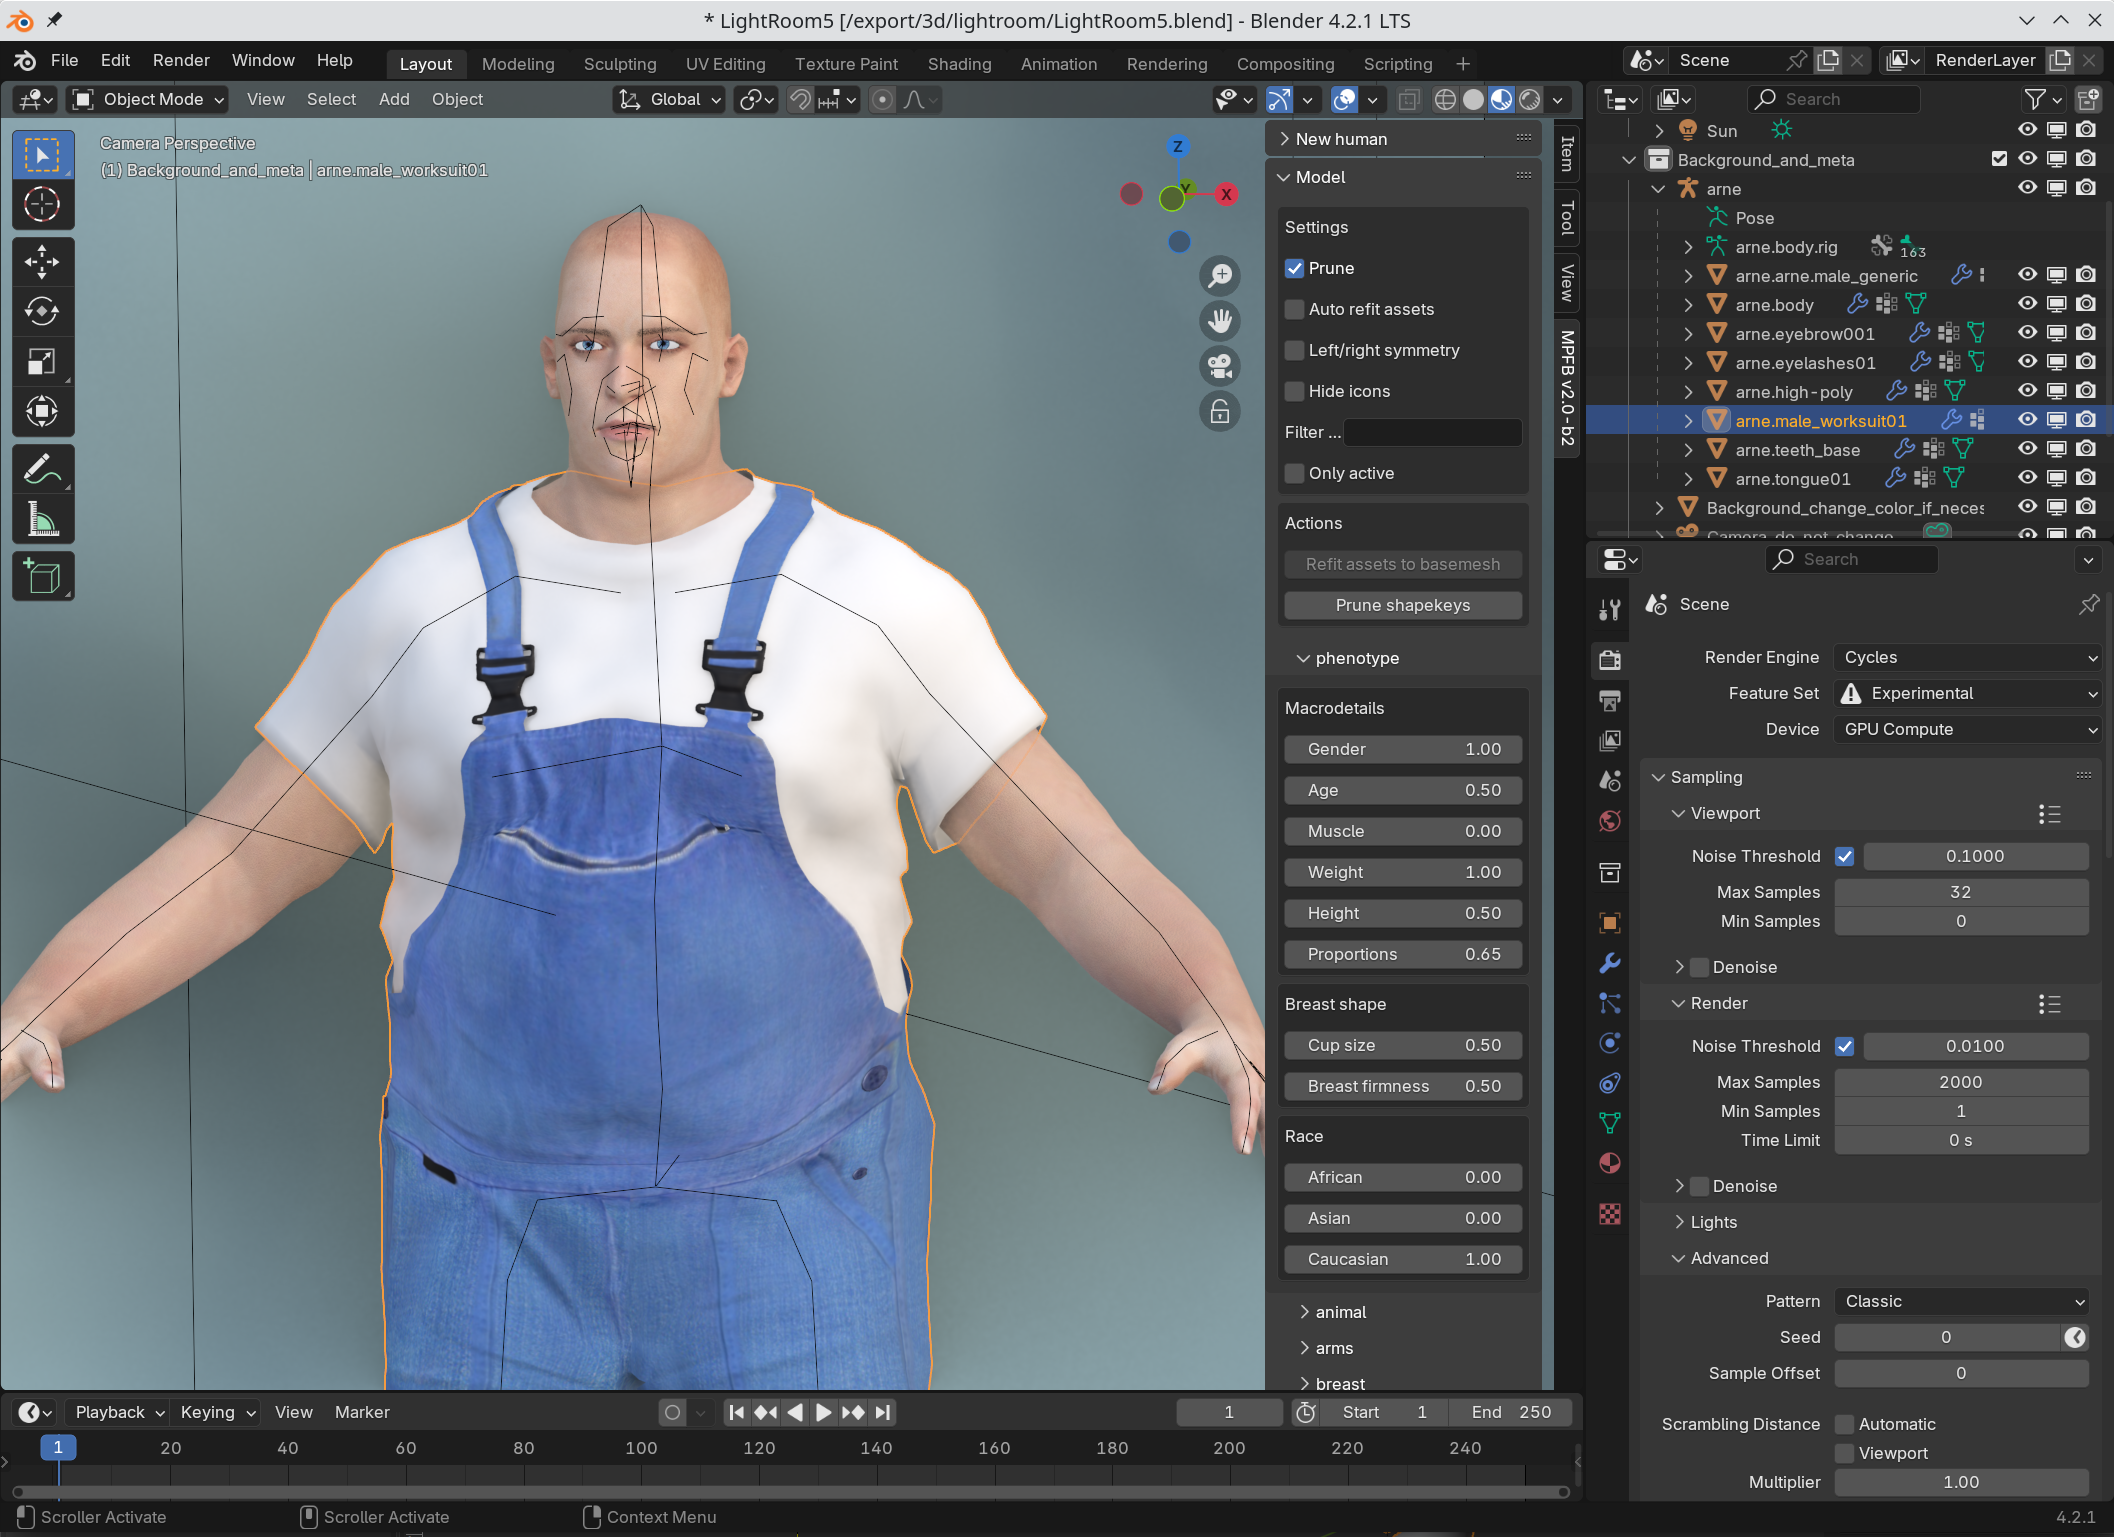Choose the Scale tool

point(42,362)
